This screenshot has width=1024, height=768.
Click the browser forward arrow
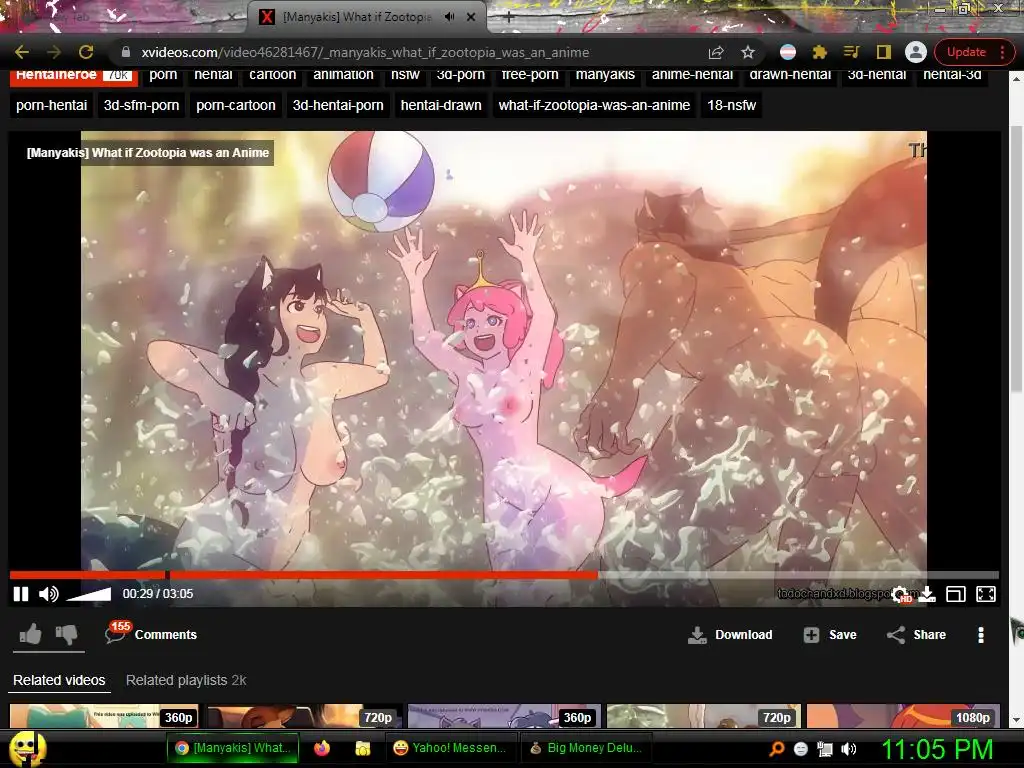pos(54,52)
